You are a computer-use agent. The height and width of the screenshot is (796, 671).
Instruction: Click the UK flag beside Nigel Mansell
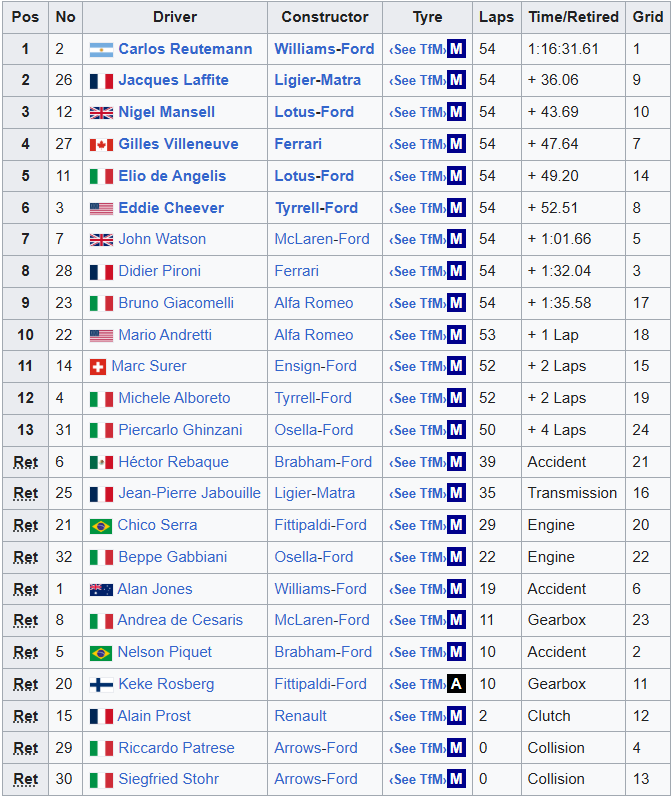[101, 113]
